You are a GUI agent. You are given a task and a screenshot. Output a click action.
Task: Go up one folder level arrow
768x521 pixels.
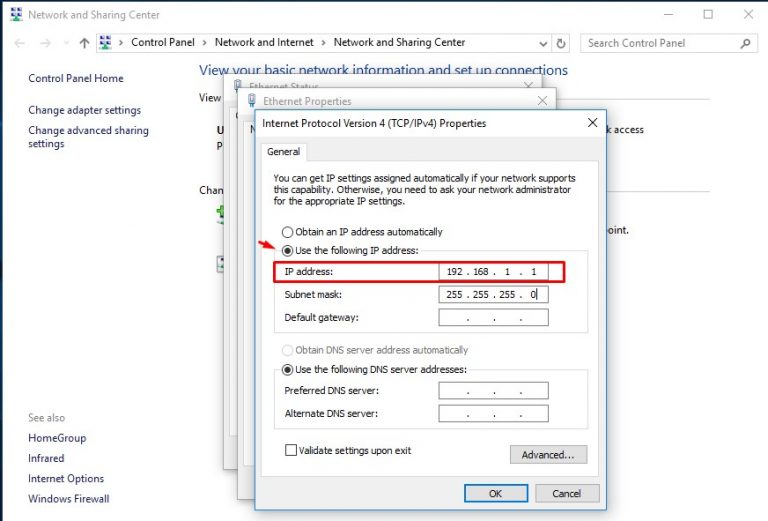(84, 43)
